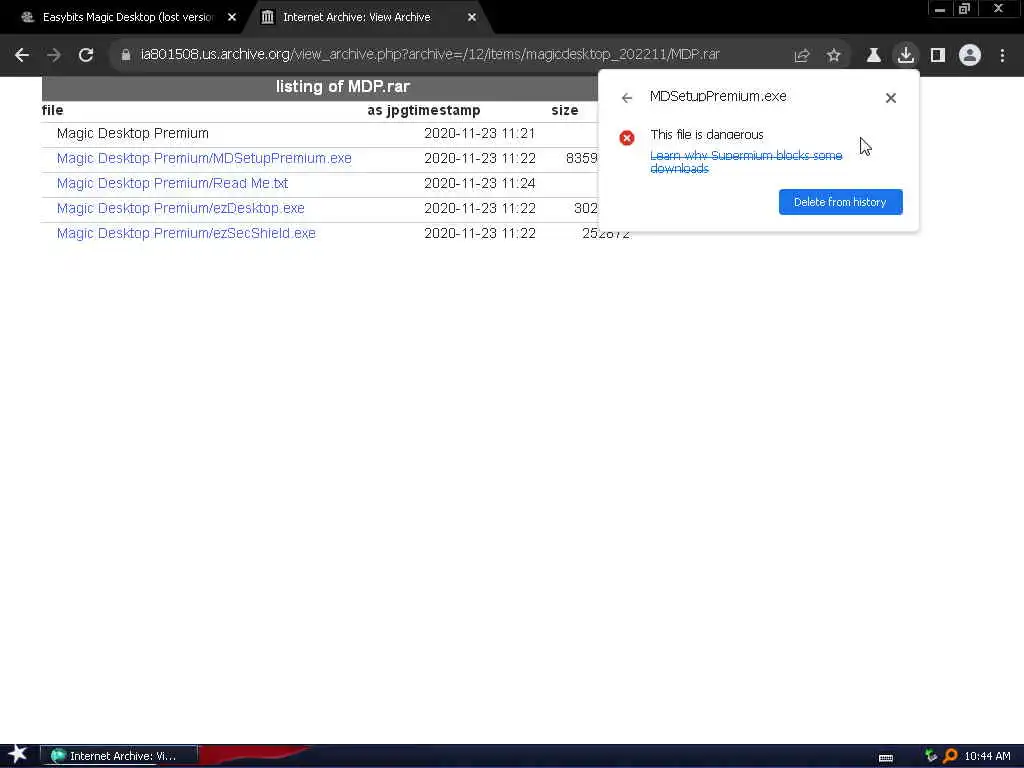Viewport: 1024px width, 768px height.
Task: Close the MDSetupPremium.exe download bubble
Action: pyautogui.click(x=891, y=98)
